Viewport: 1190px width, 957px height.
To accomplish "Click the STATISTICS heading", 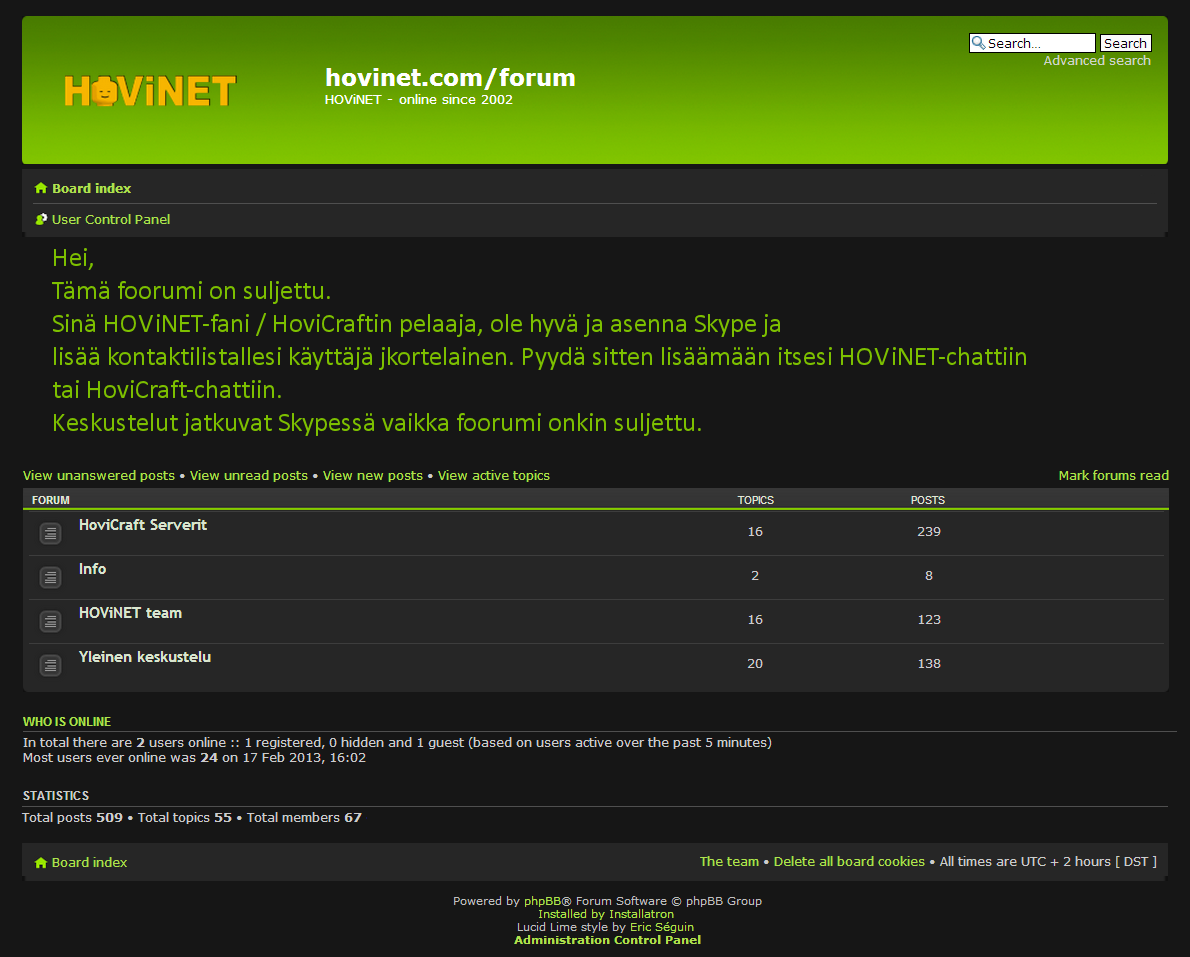I will (55, 795).
